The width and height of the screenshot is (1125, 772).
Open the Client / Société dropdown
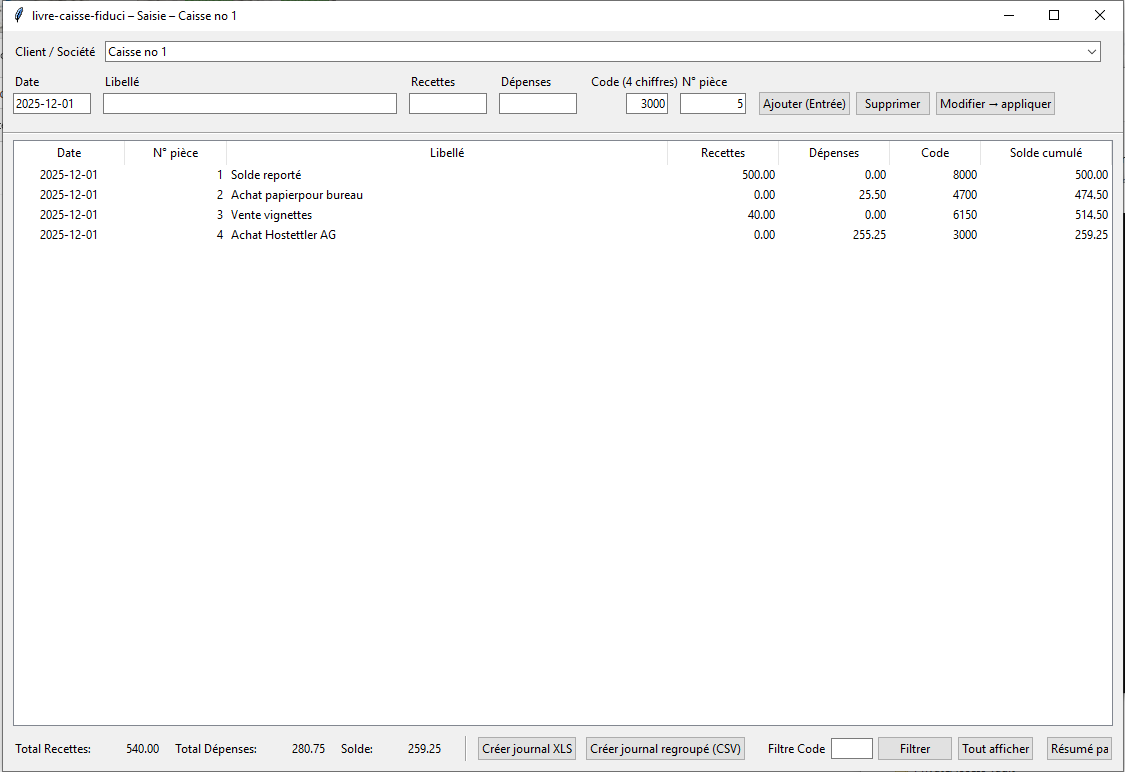tap(1090, 52)
